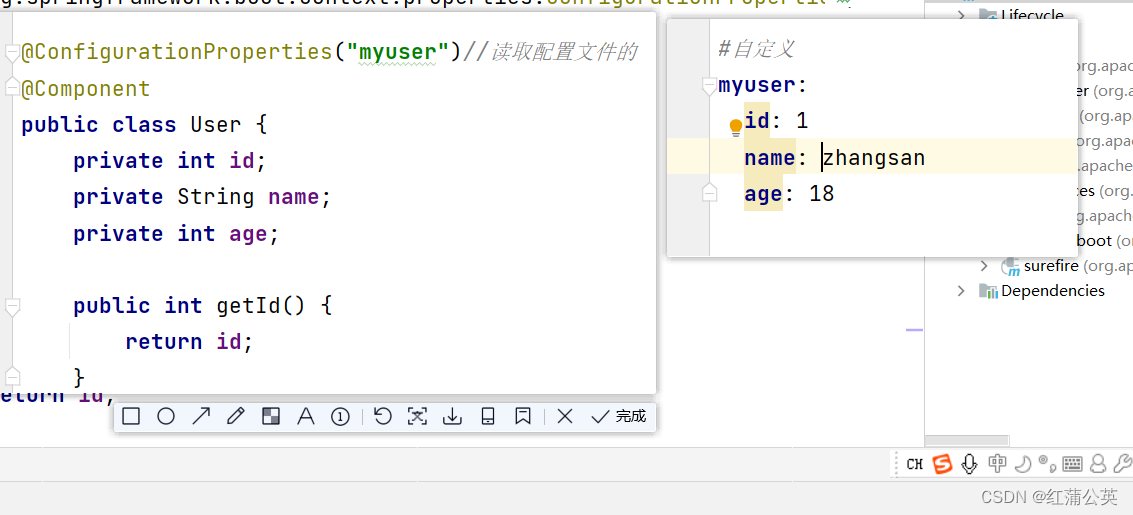Click the id key in YAML
This screenshot has width=1133, height=515.
757,121
